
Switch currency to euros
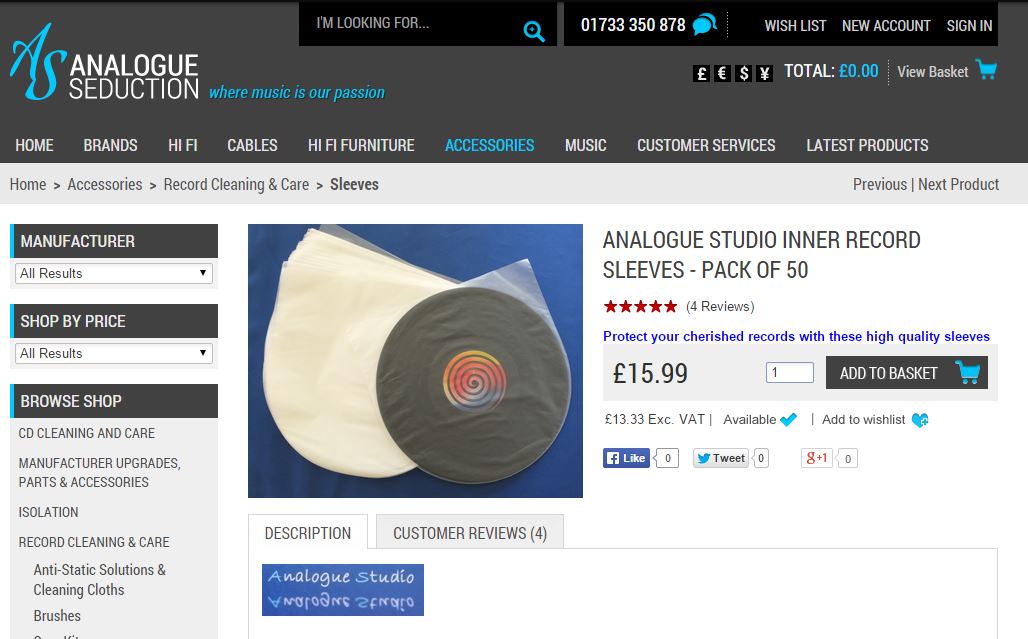pyautogui.click(x=722, y=73)
